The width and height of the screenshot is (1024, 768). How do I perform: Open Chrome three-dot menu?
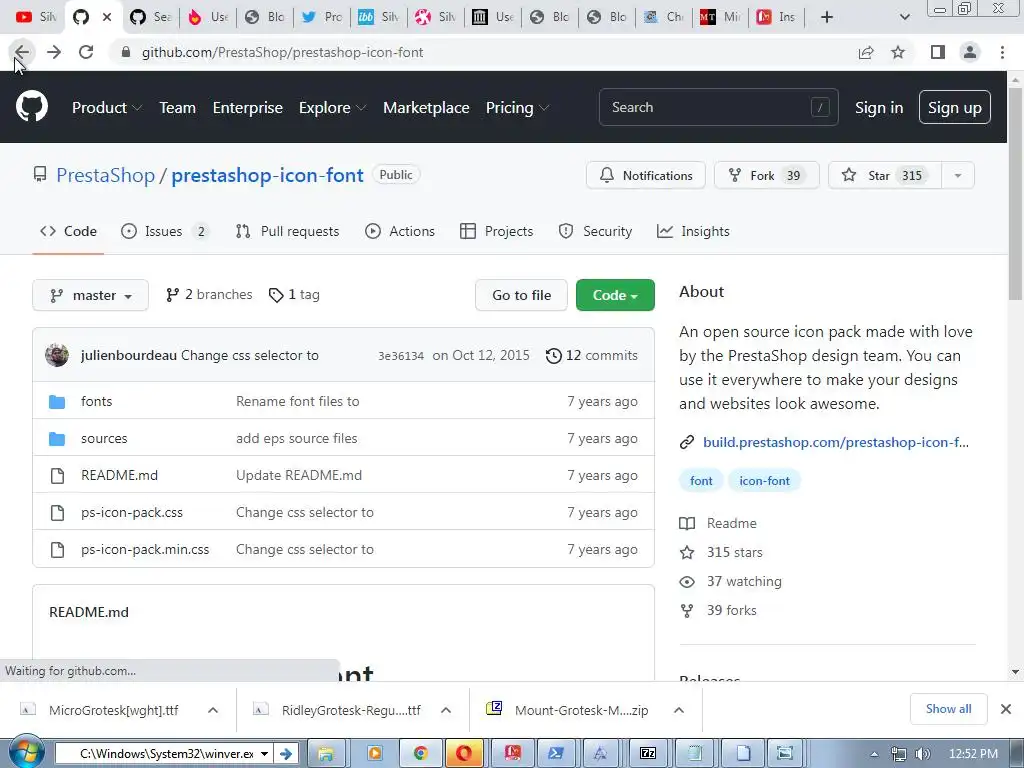[x=1002, y=52]
